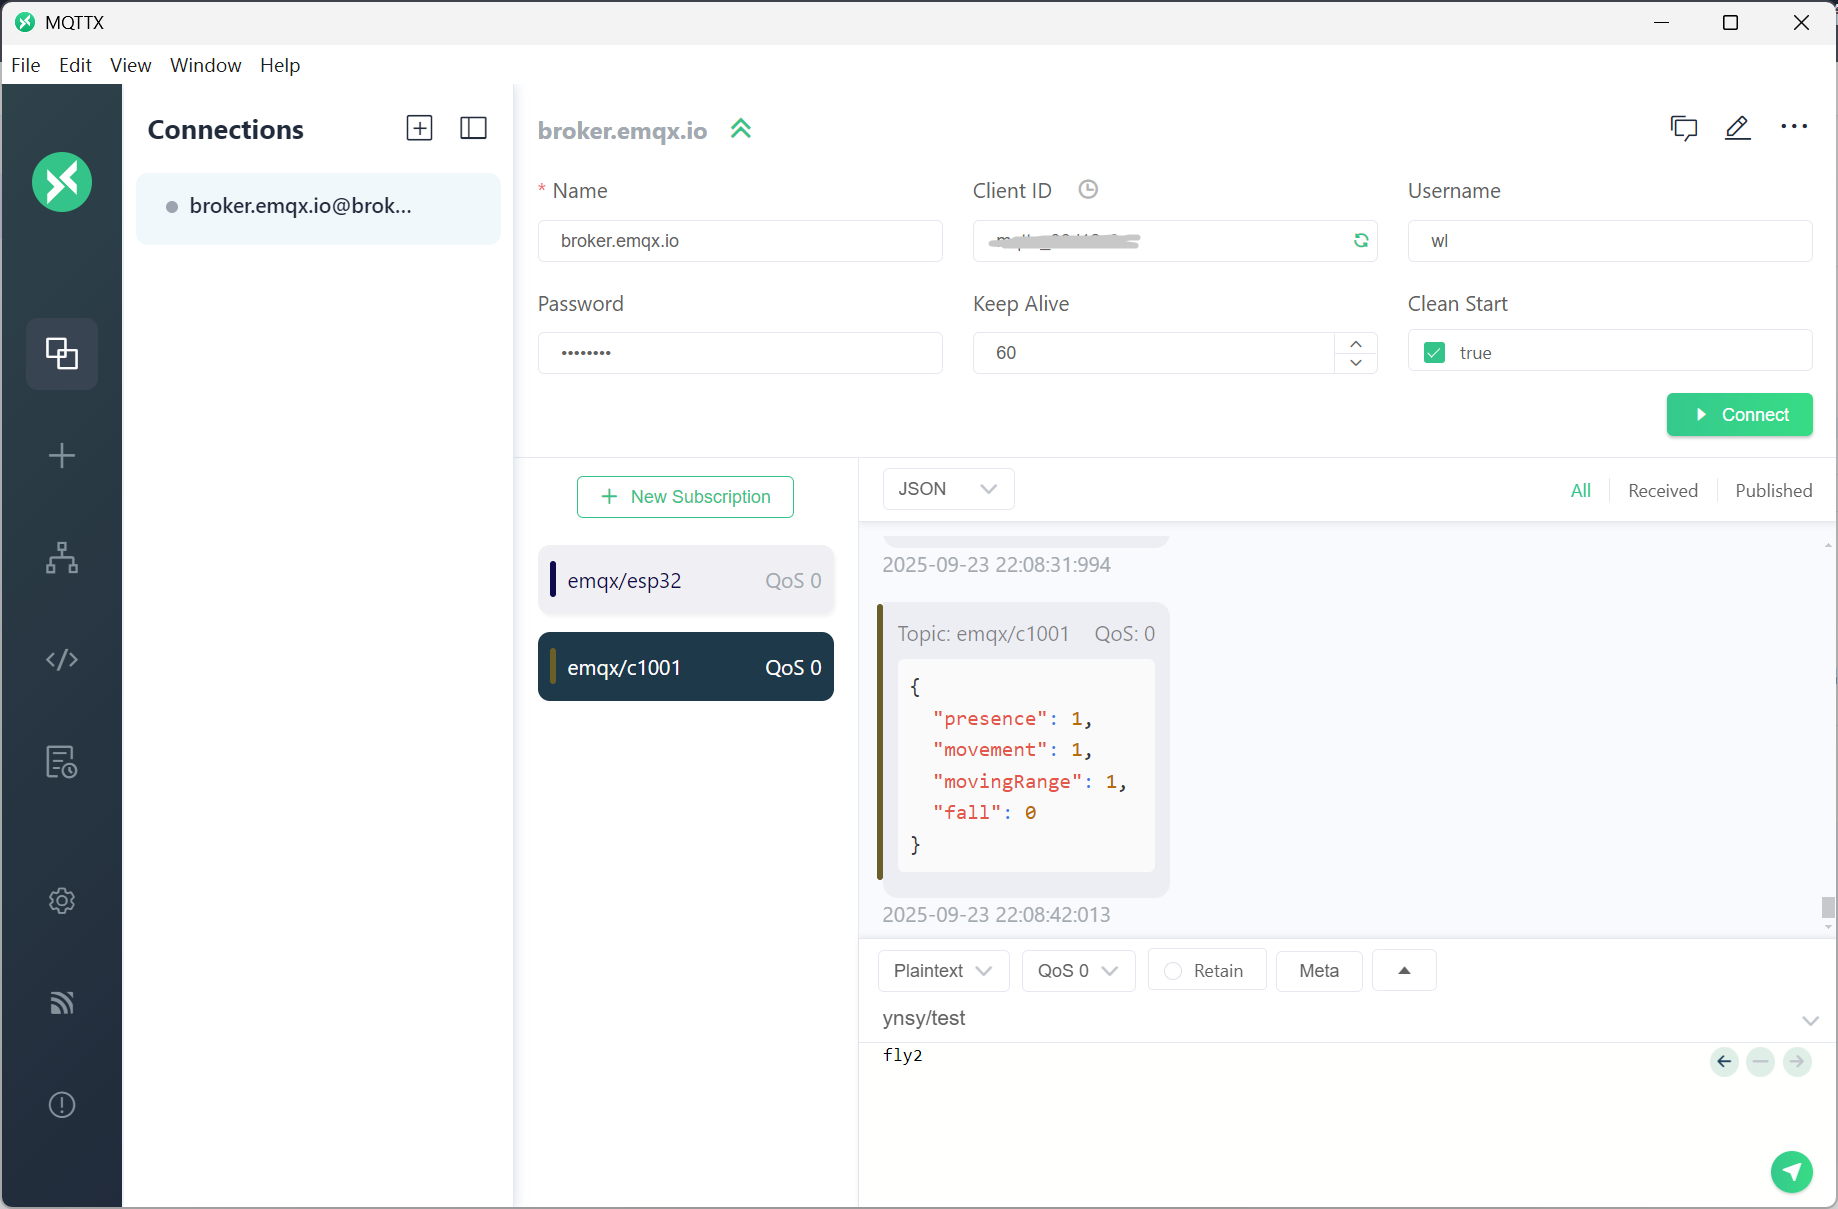Switch to the Received messages tab
Image resolution: width=1838 pixels, height=1209 pixels.
click(1662, 491)
